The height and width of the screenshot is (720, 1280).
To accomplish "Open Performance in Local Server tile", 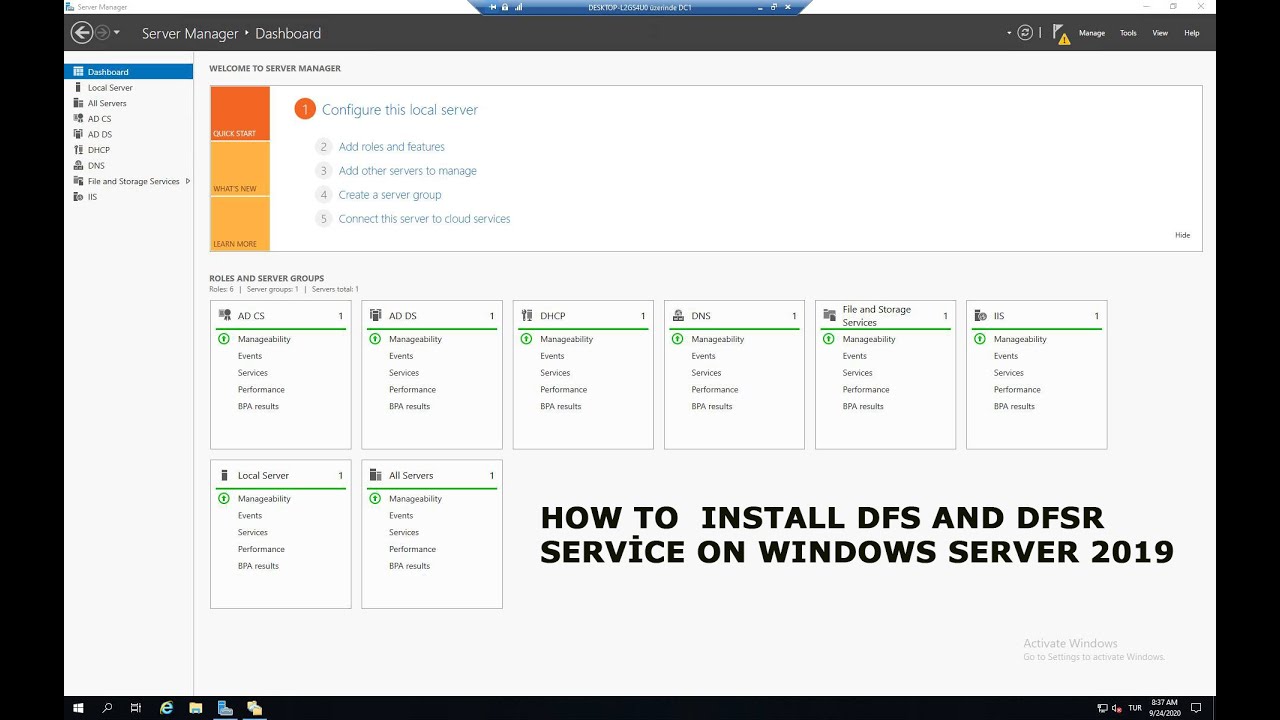I will coord(261,549).
